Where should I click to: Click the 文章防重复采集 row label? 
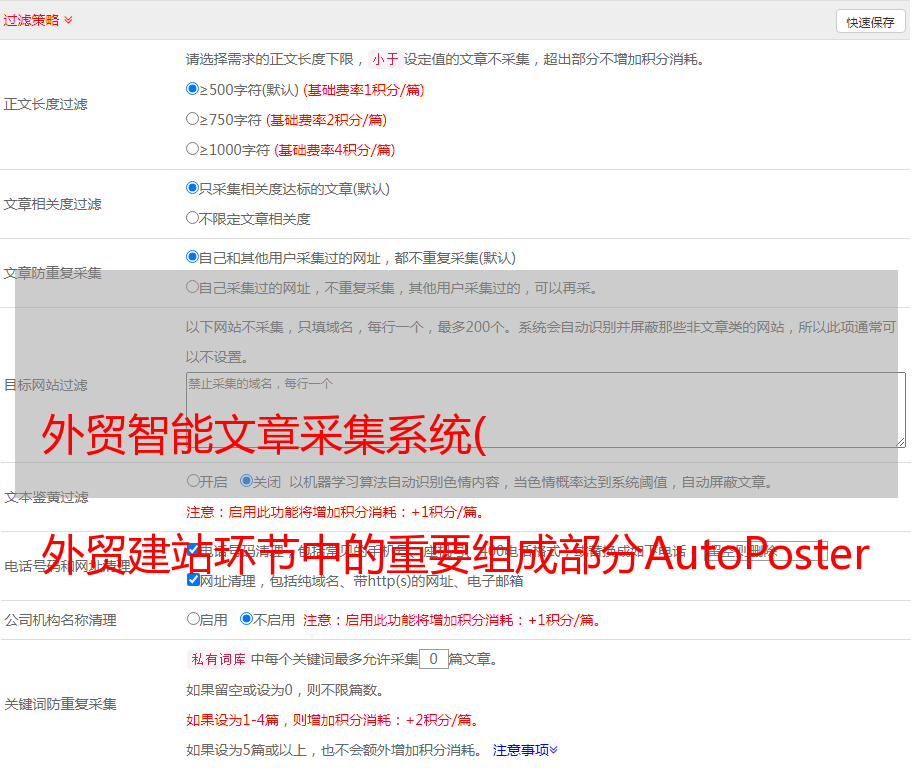52,273
